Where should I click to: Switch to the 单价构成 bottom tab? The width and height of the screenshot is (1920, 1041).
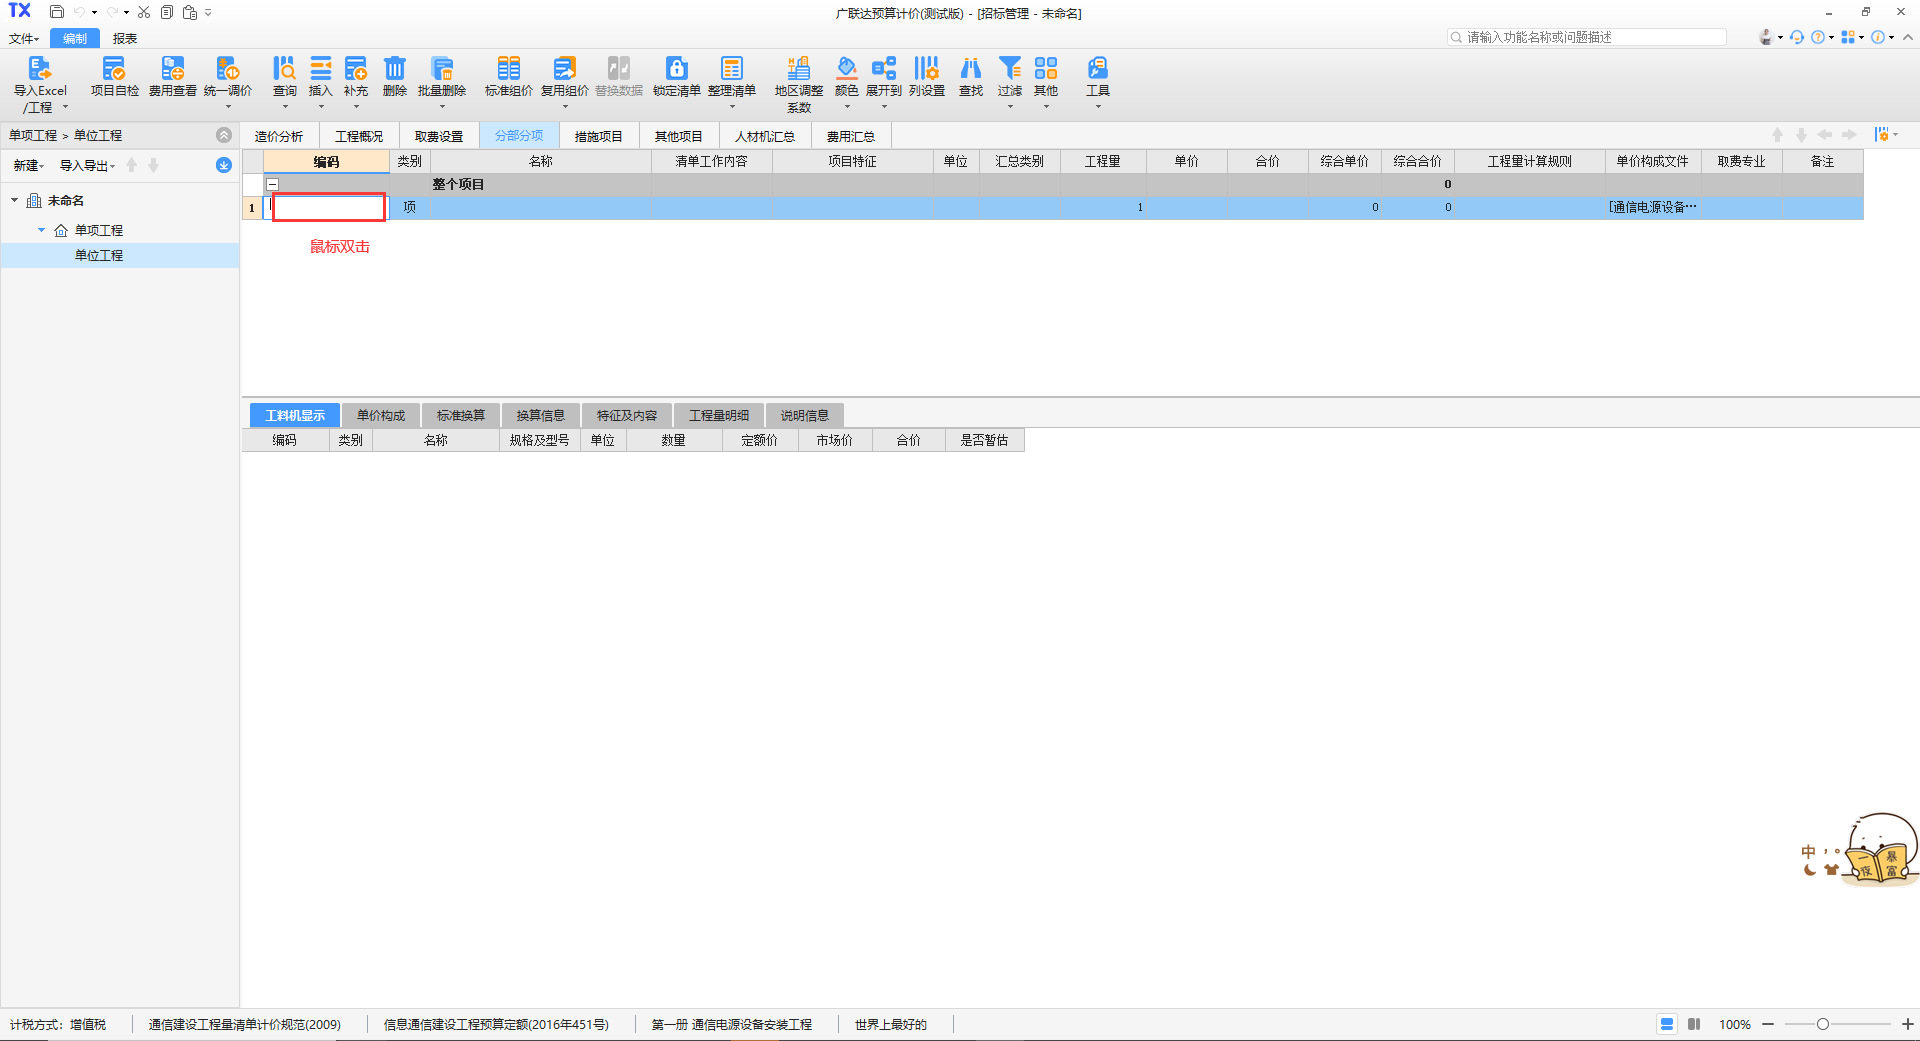tap(381, 415)
